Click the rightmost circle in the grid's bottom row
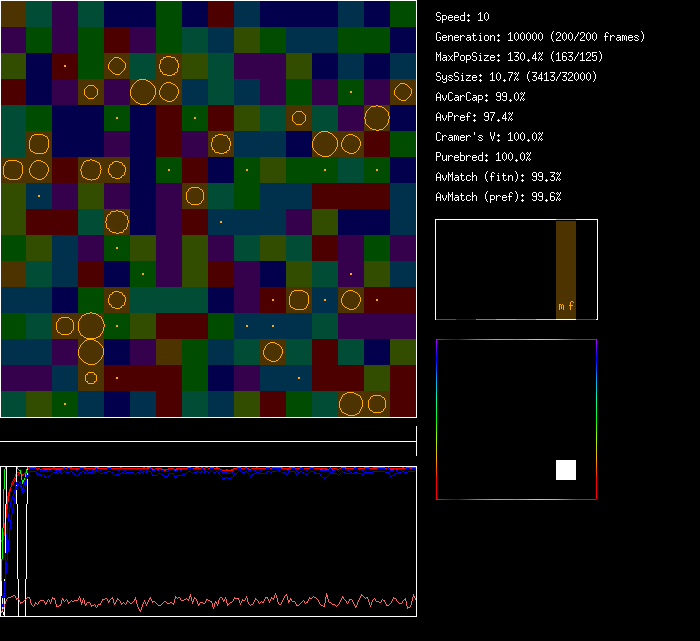The width and height of the screenshot is (700, 641). point(376,404)
